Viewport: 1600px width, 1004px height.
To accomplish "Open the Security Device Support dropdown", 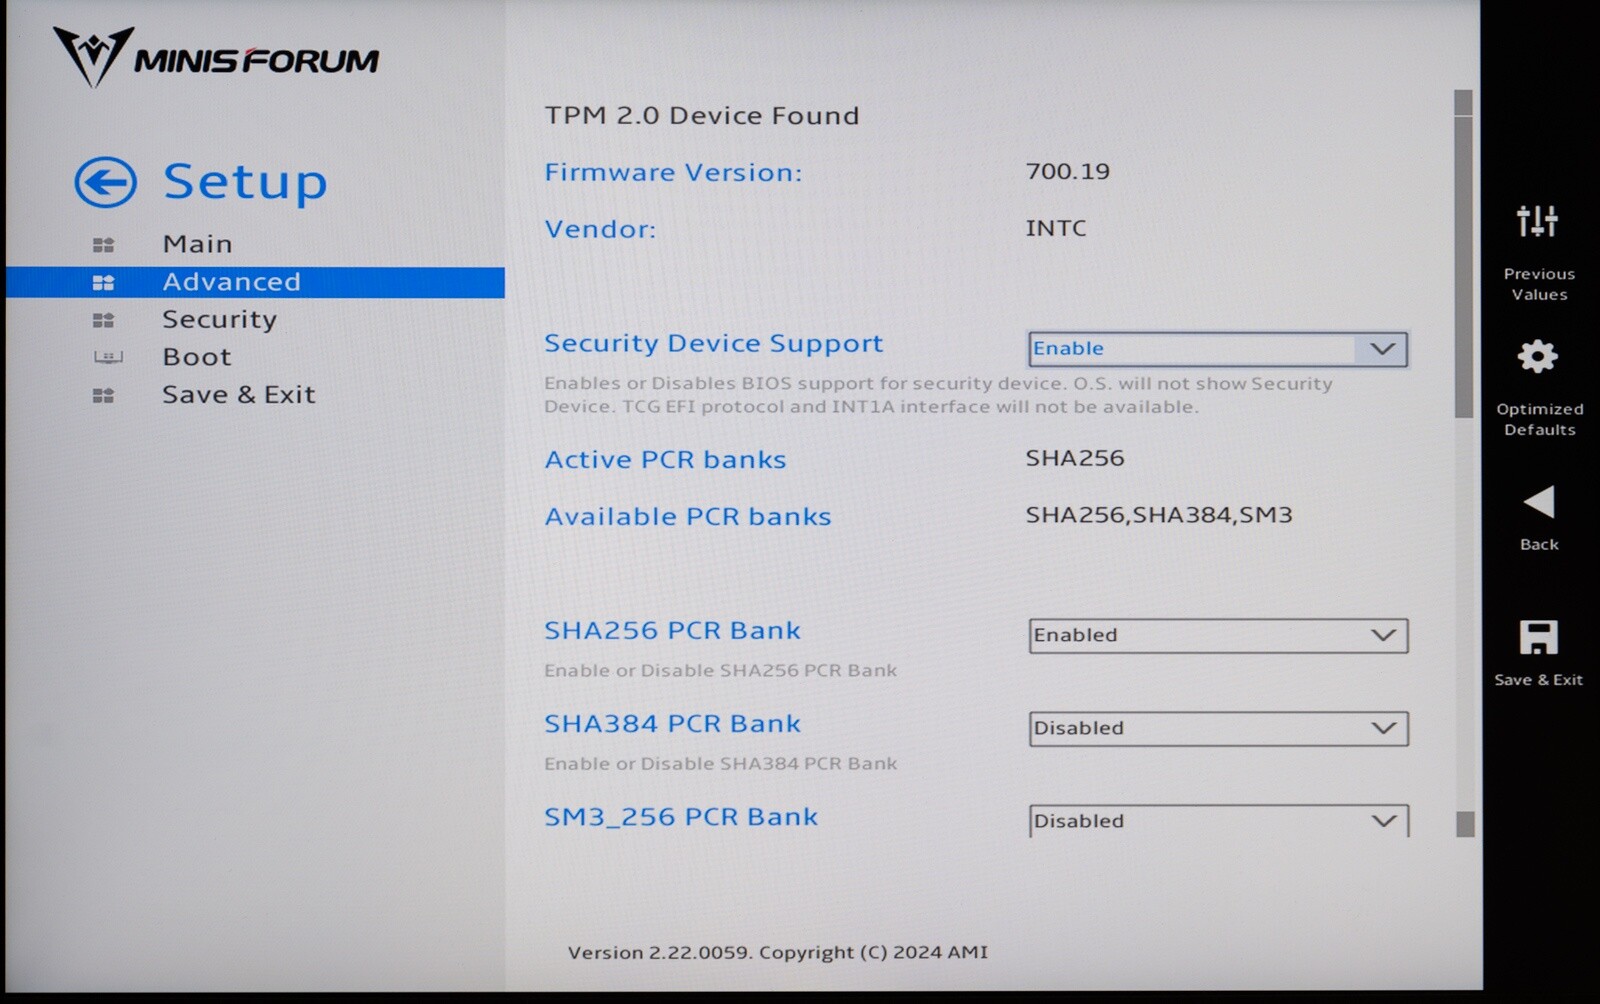I will point(1217,349).
